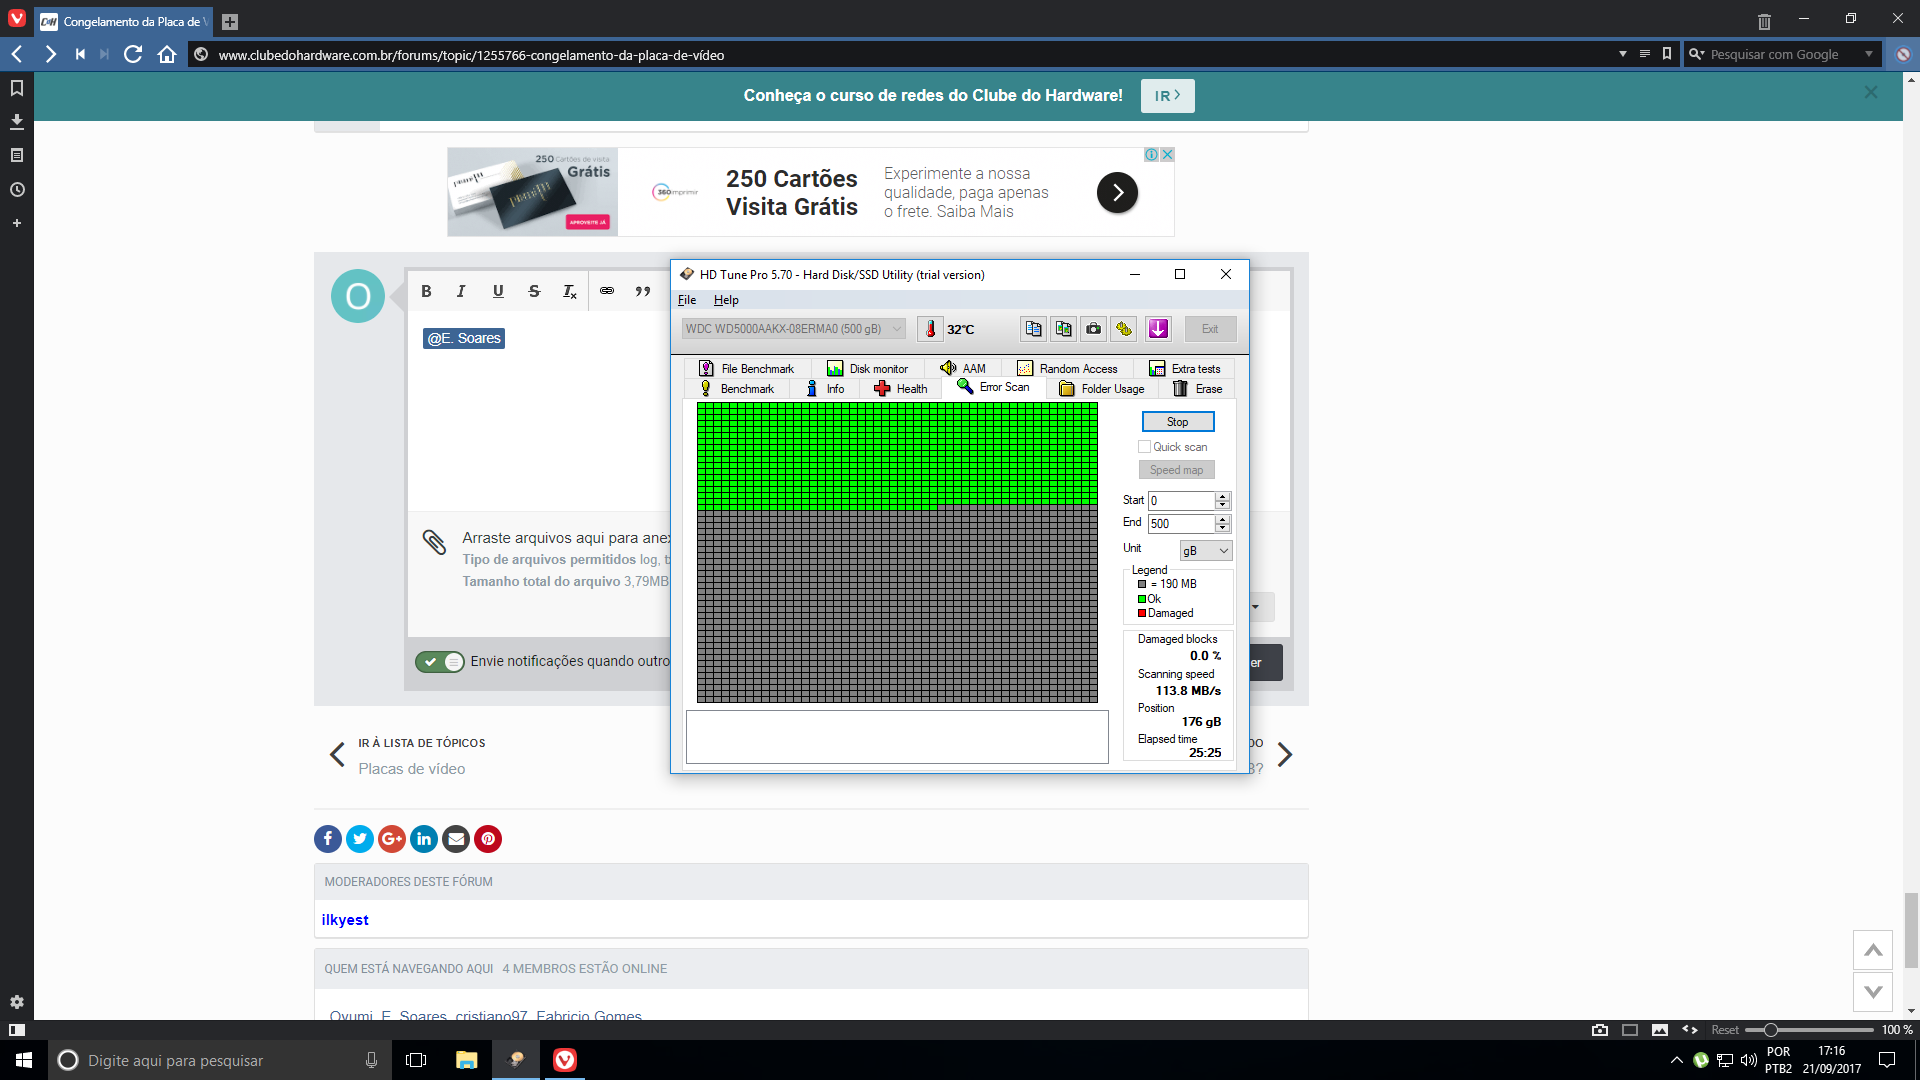1920x1080 pixels.
Task: Switch to the File Benchmark tab
Action: [x=746, y=369]
